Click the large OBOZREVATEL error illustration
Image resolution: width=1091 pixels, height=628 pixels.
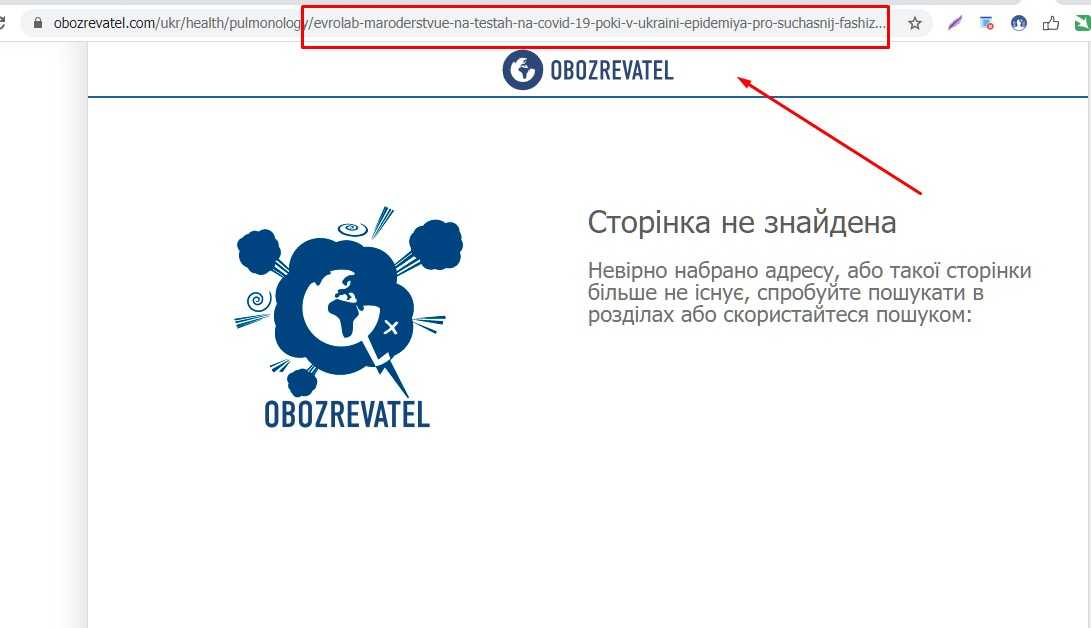coord(348,317)
